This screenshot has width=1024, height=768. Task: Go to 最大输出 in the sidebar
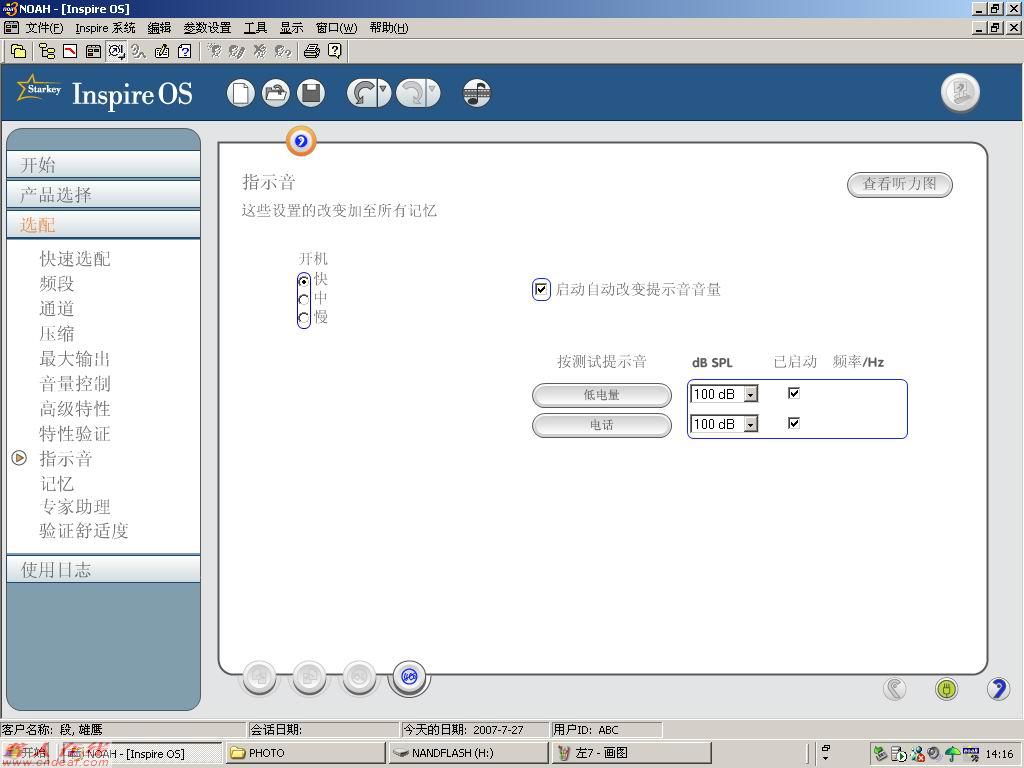pos(75,359)
